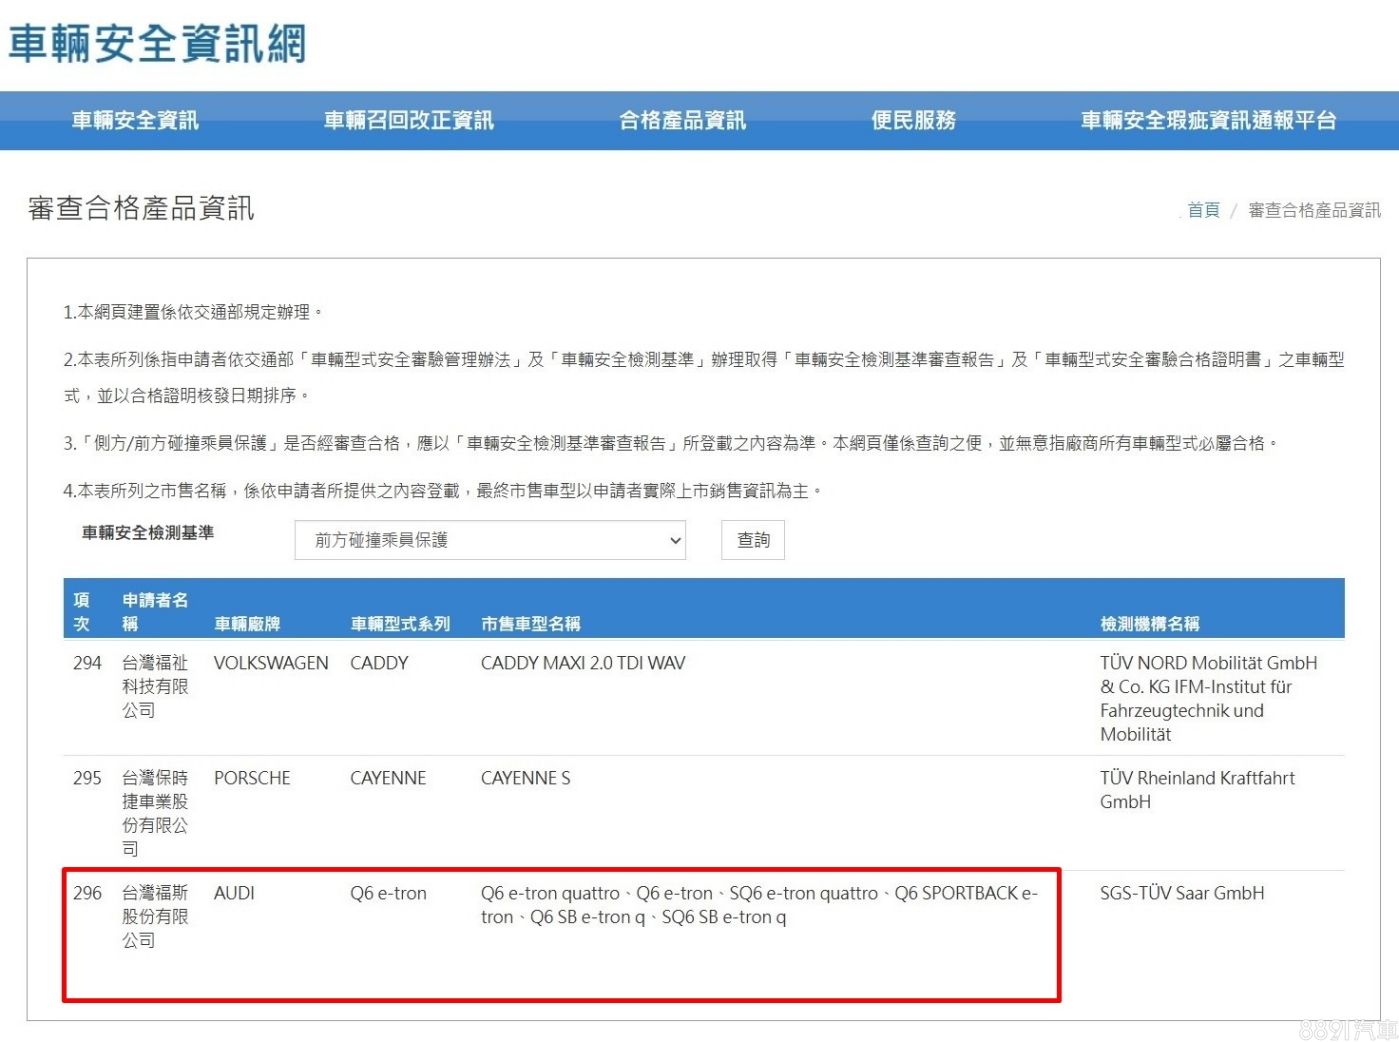1399x1042 pixels.
Task: Select the 合格產品資訊 navigation item
Action: click(x=682, y=121)
